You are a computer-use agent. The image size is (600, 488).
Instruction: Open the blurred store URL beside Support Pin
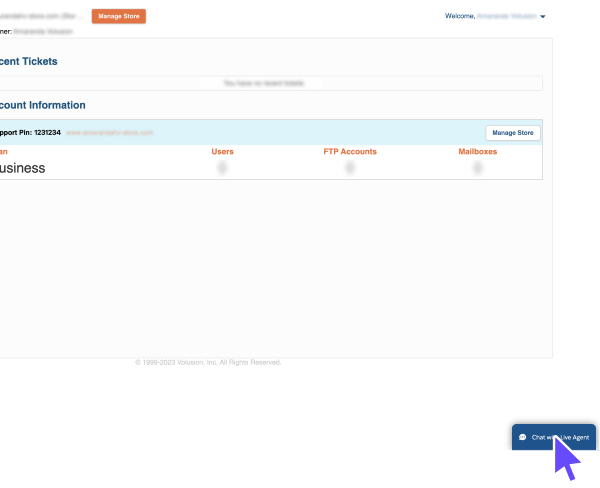click(x=110, y=132)
